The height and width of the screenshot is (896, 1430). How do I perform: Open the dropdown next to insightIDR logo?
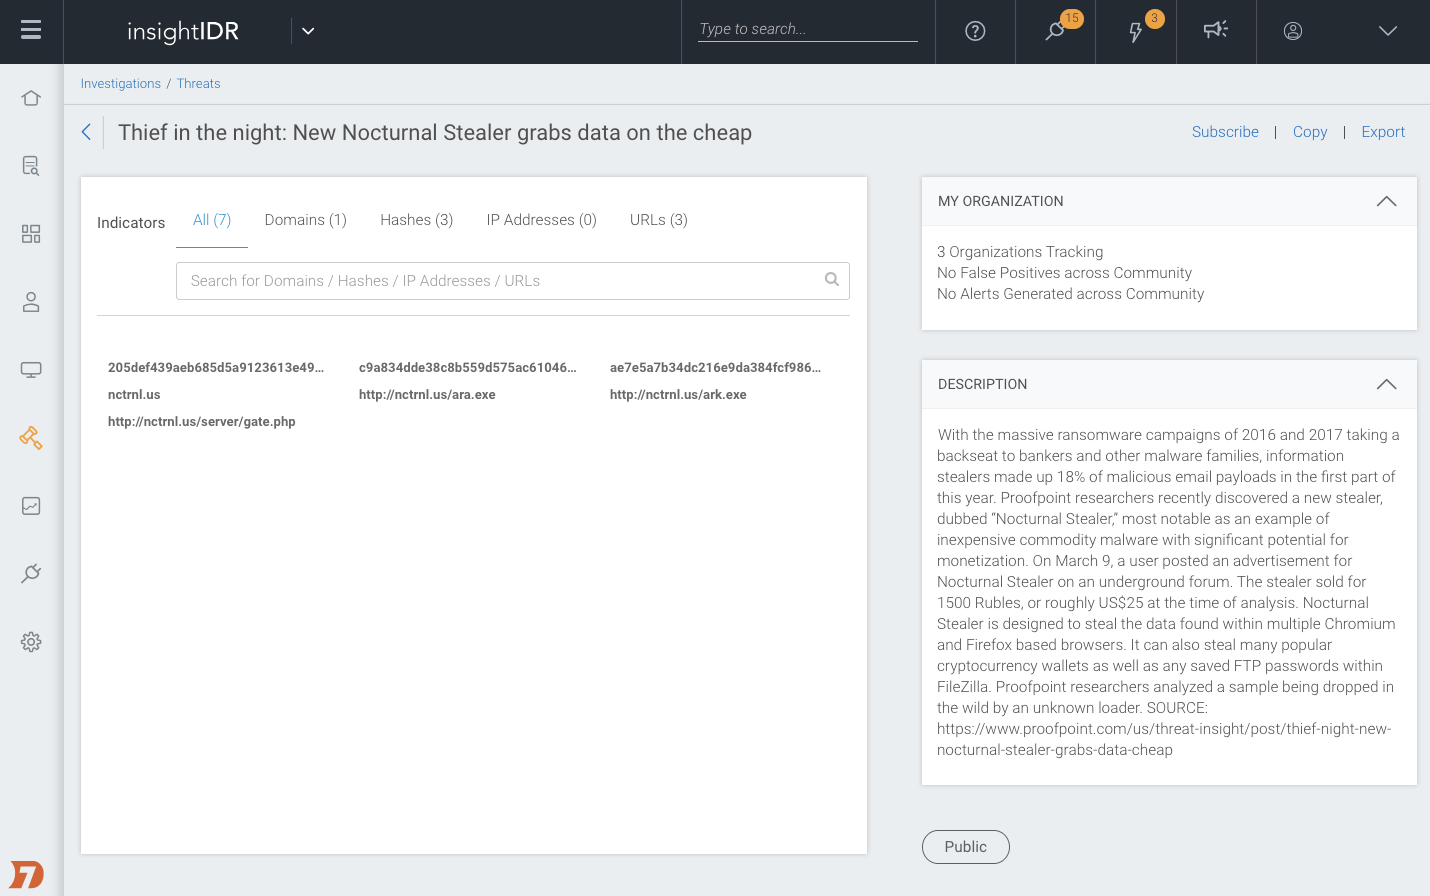308,31
